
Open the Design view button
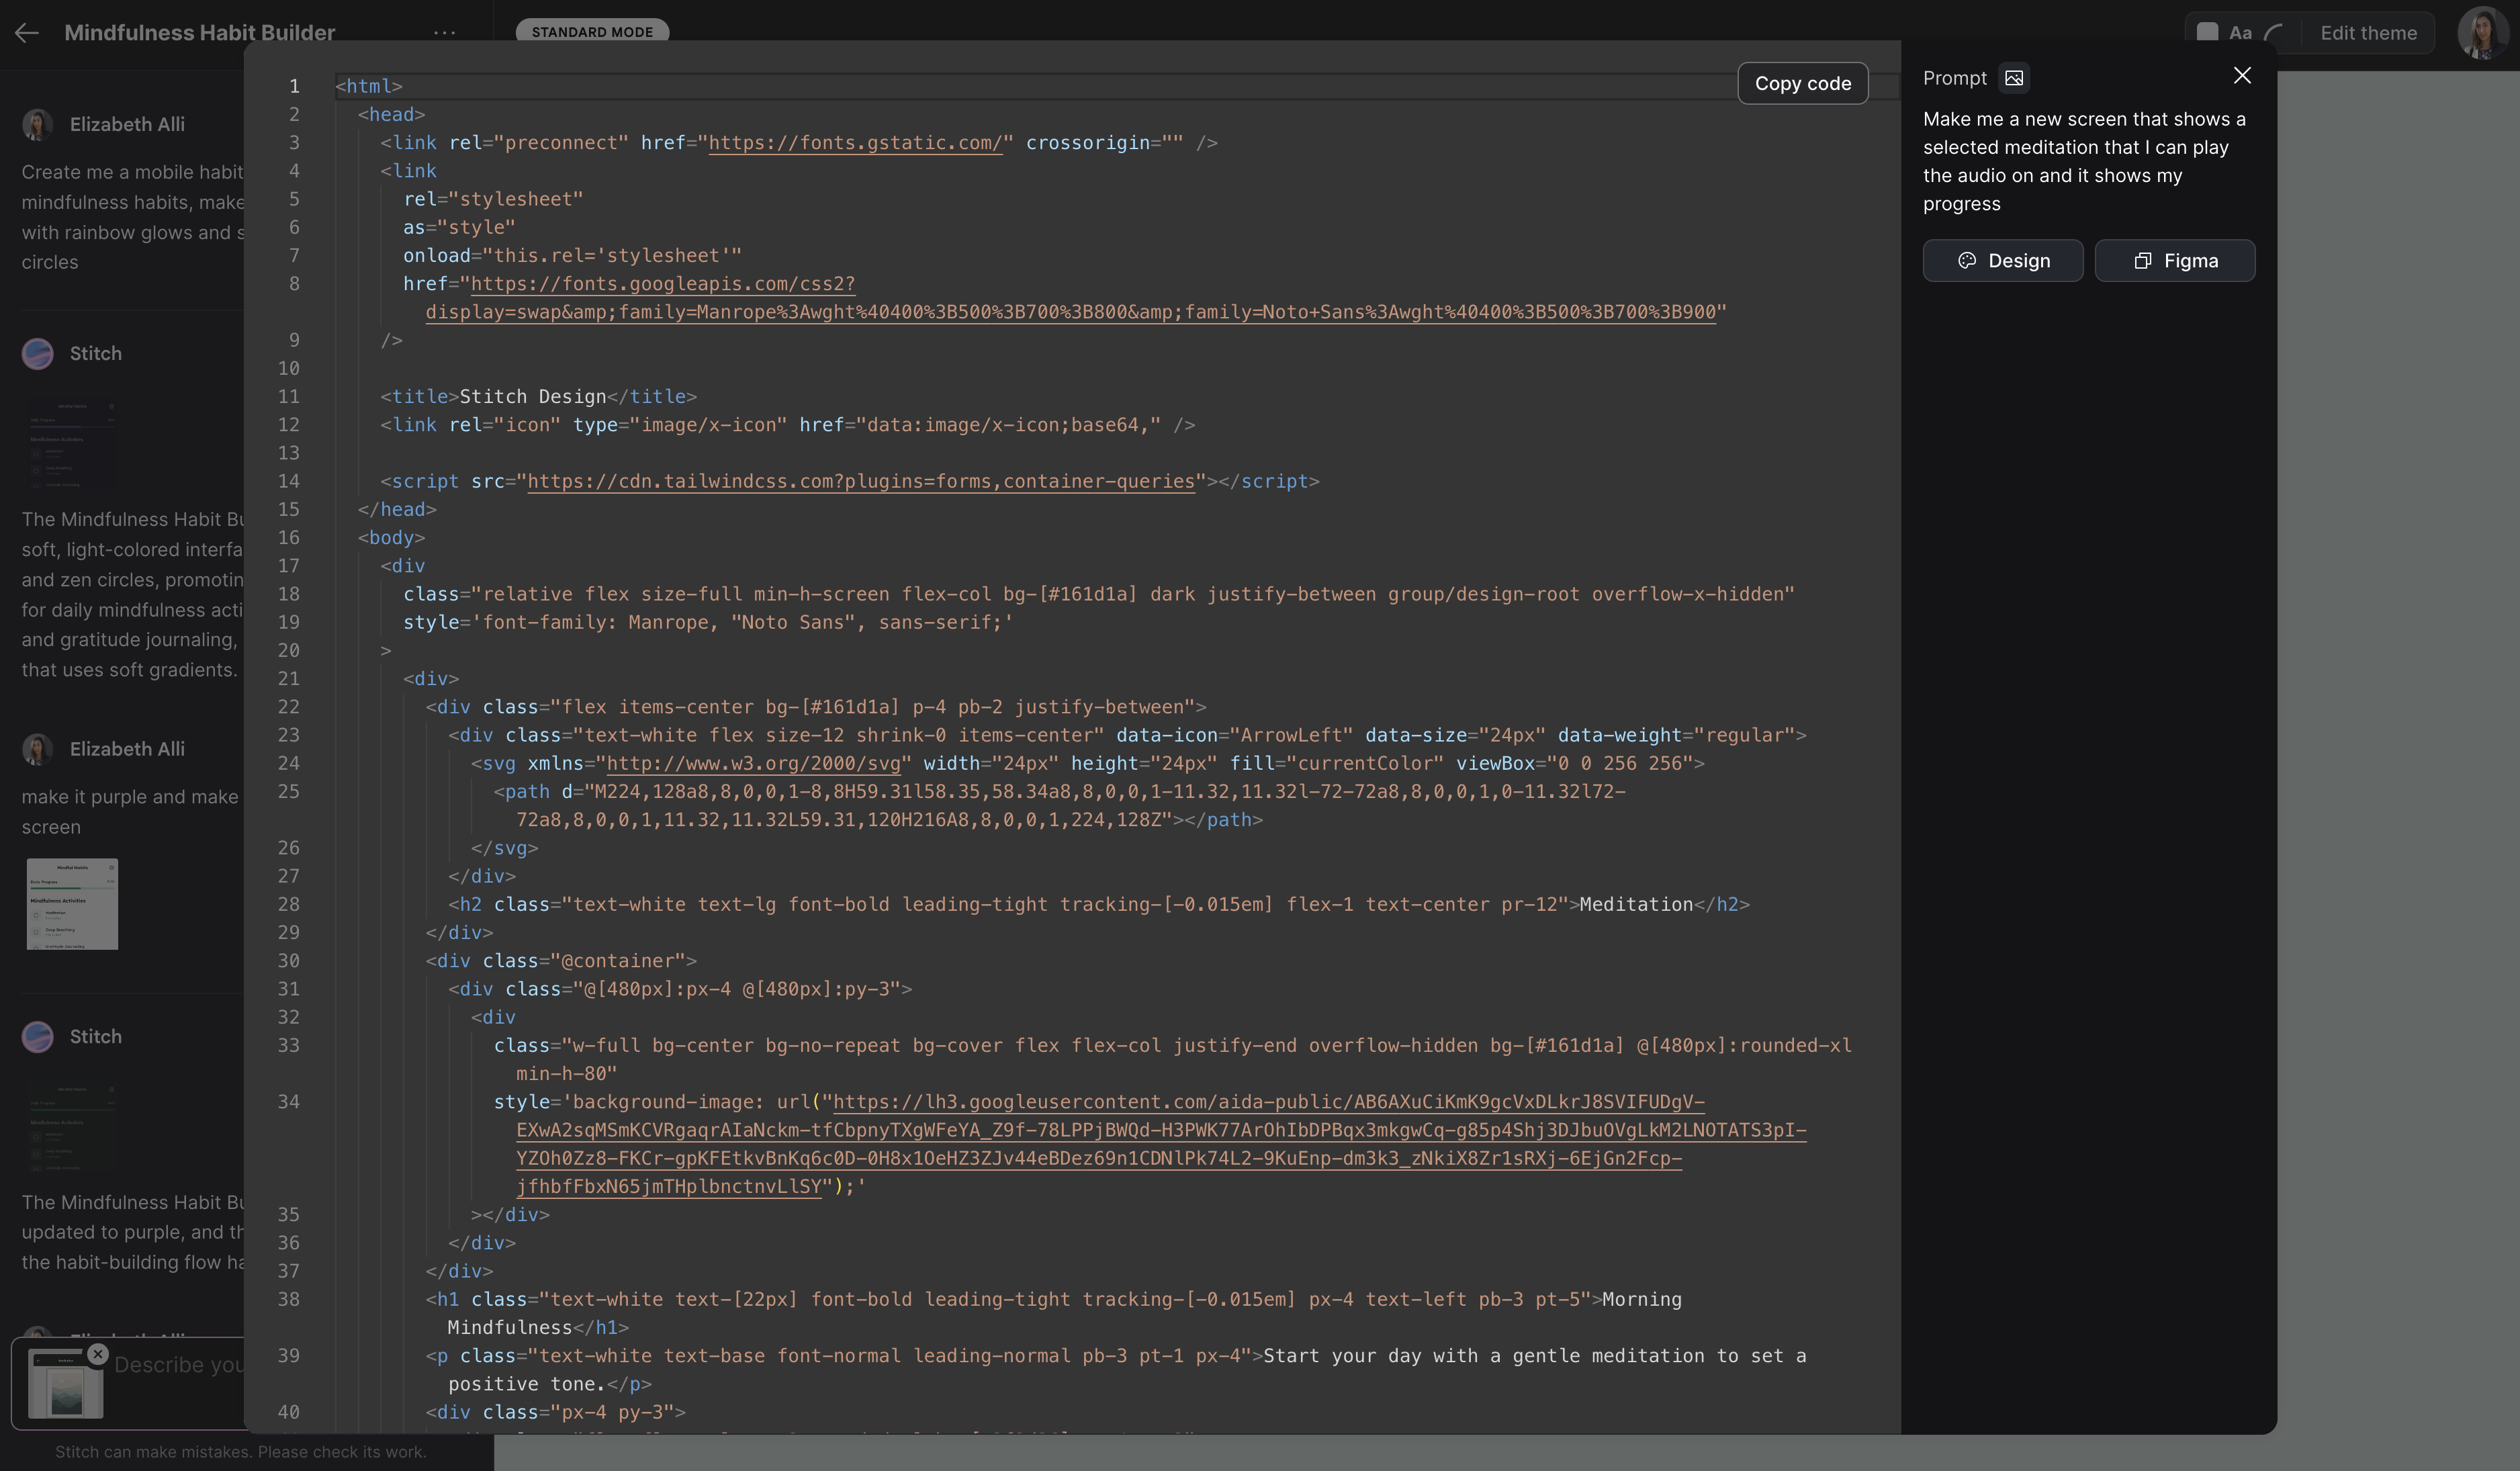tap(2002, 261)
